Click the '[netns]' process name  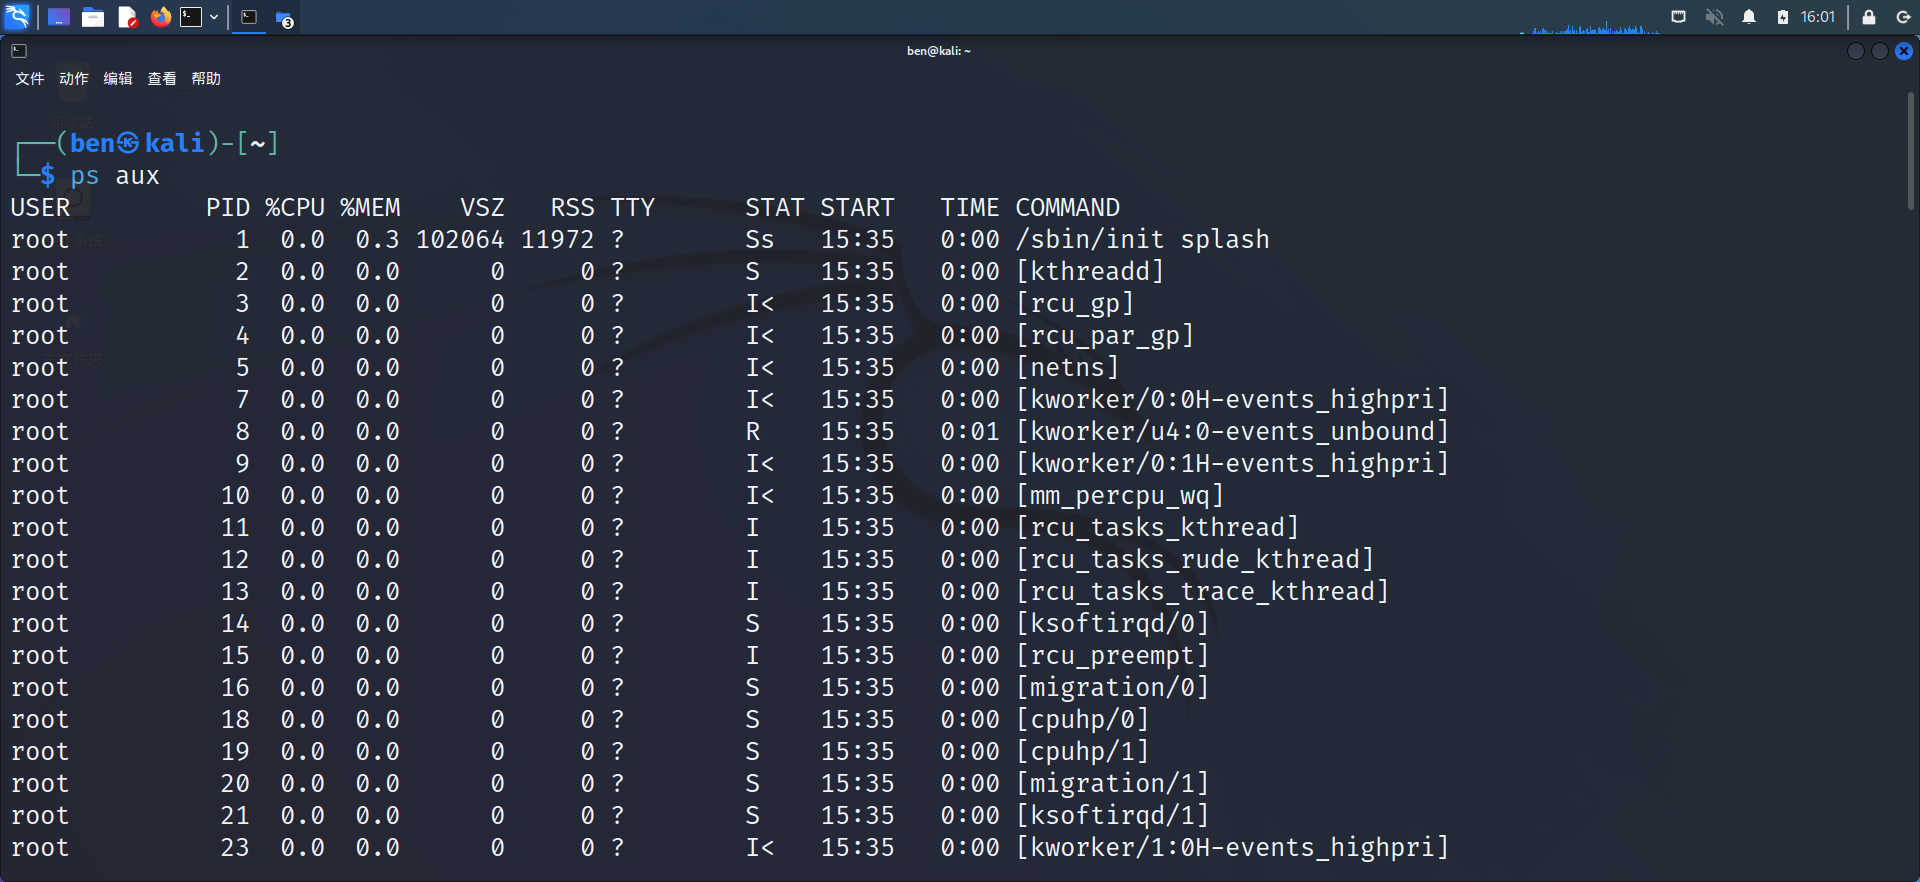point(1068,367)
